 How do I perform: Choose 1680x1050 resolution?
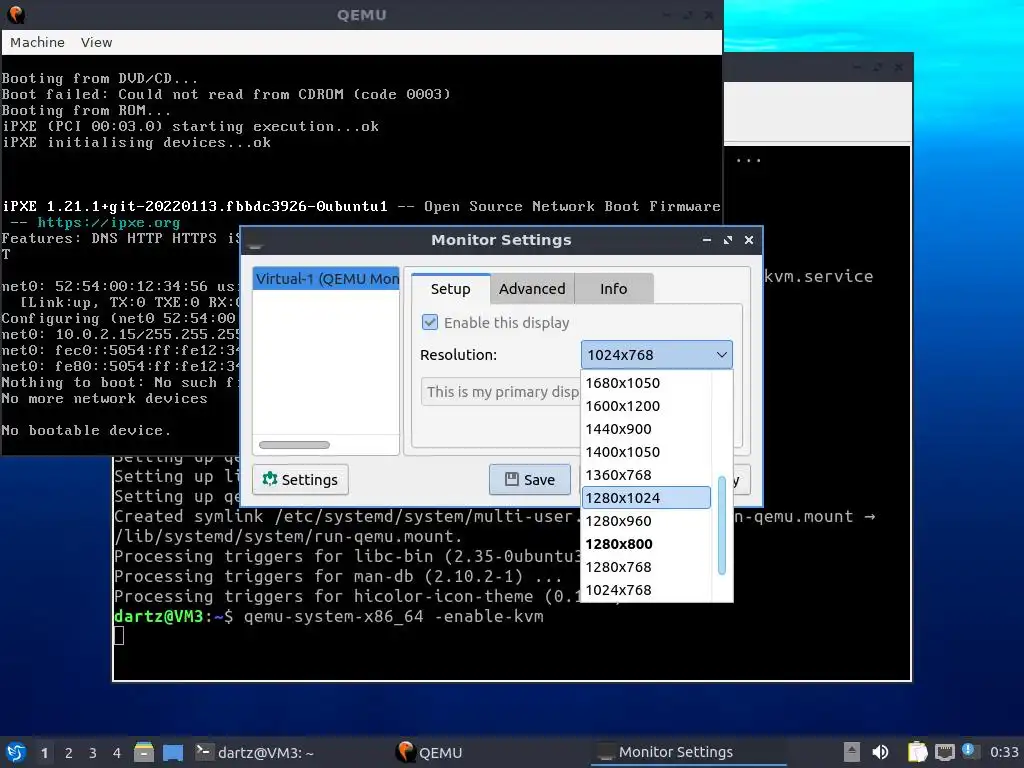coord(645,383)
